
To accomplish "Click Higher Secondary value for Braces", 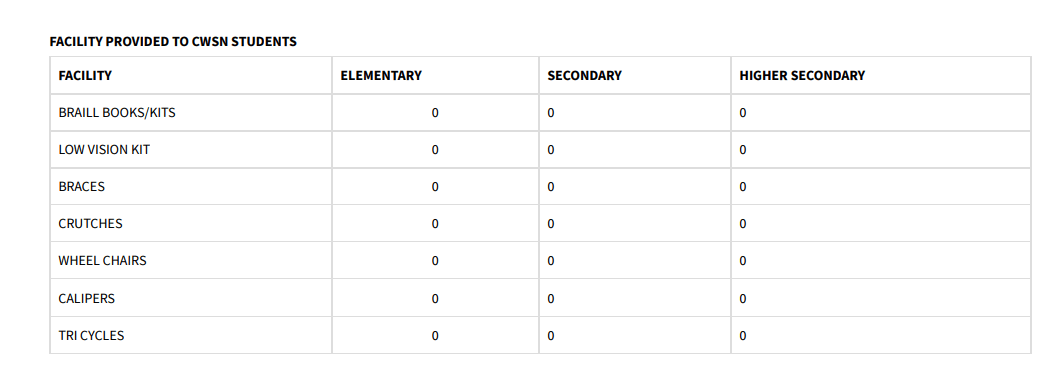I will coord(743,187).
